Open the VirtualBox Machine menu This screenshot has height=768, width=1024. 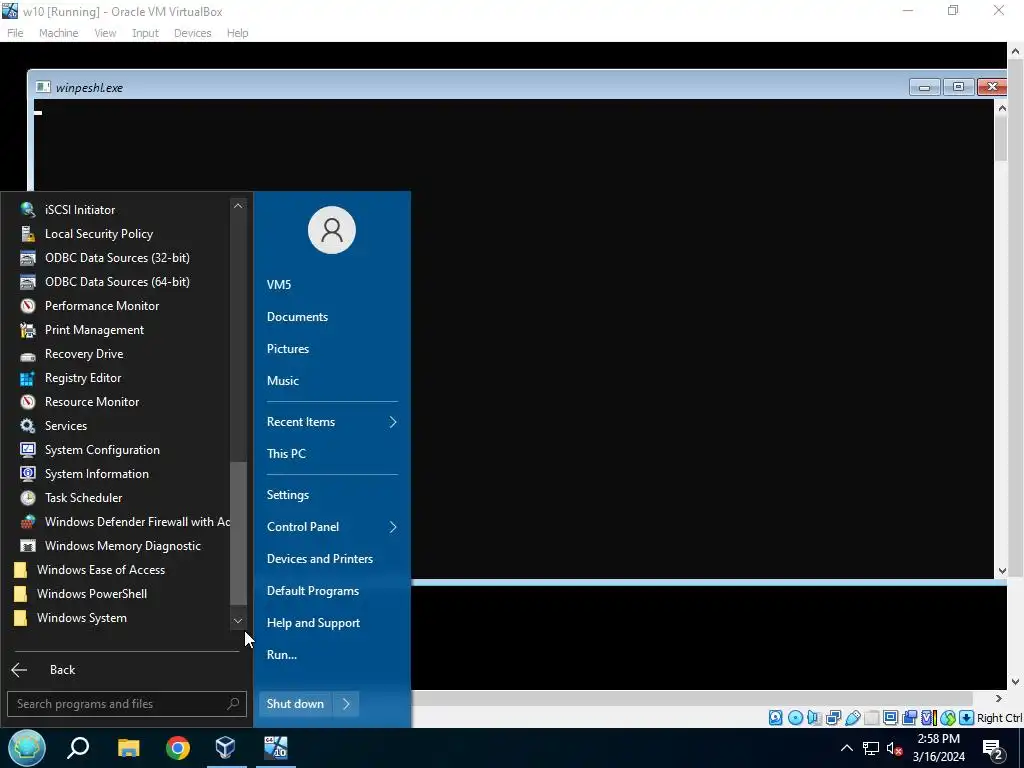coord(58,33)
